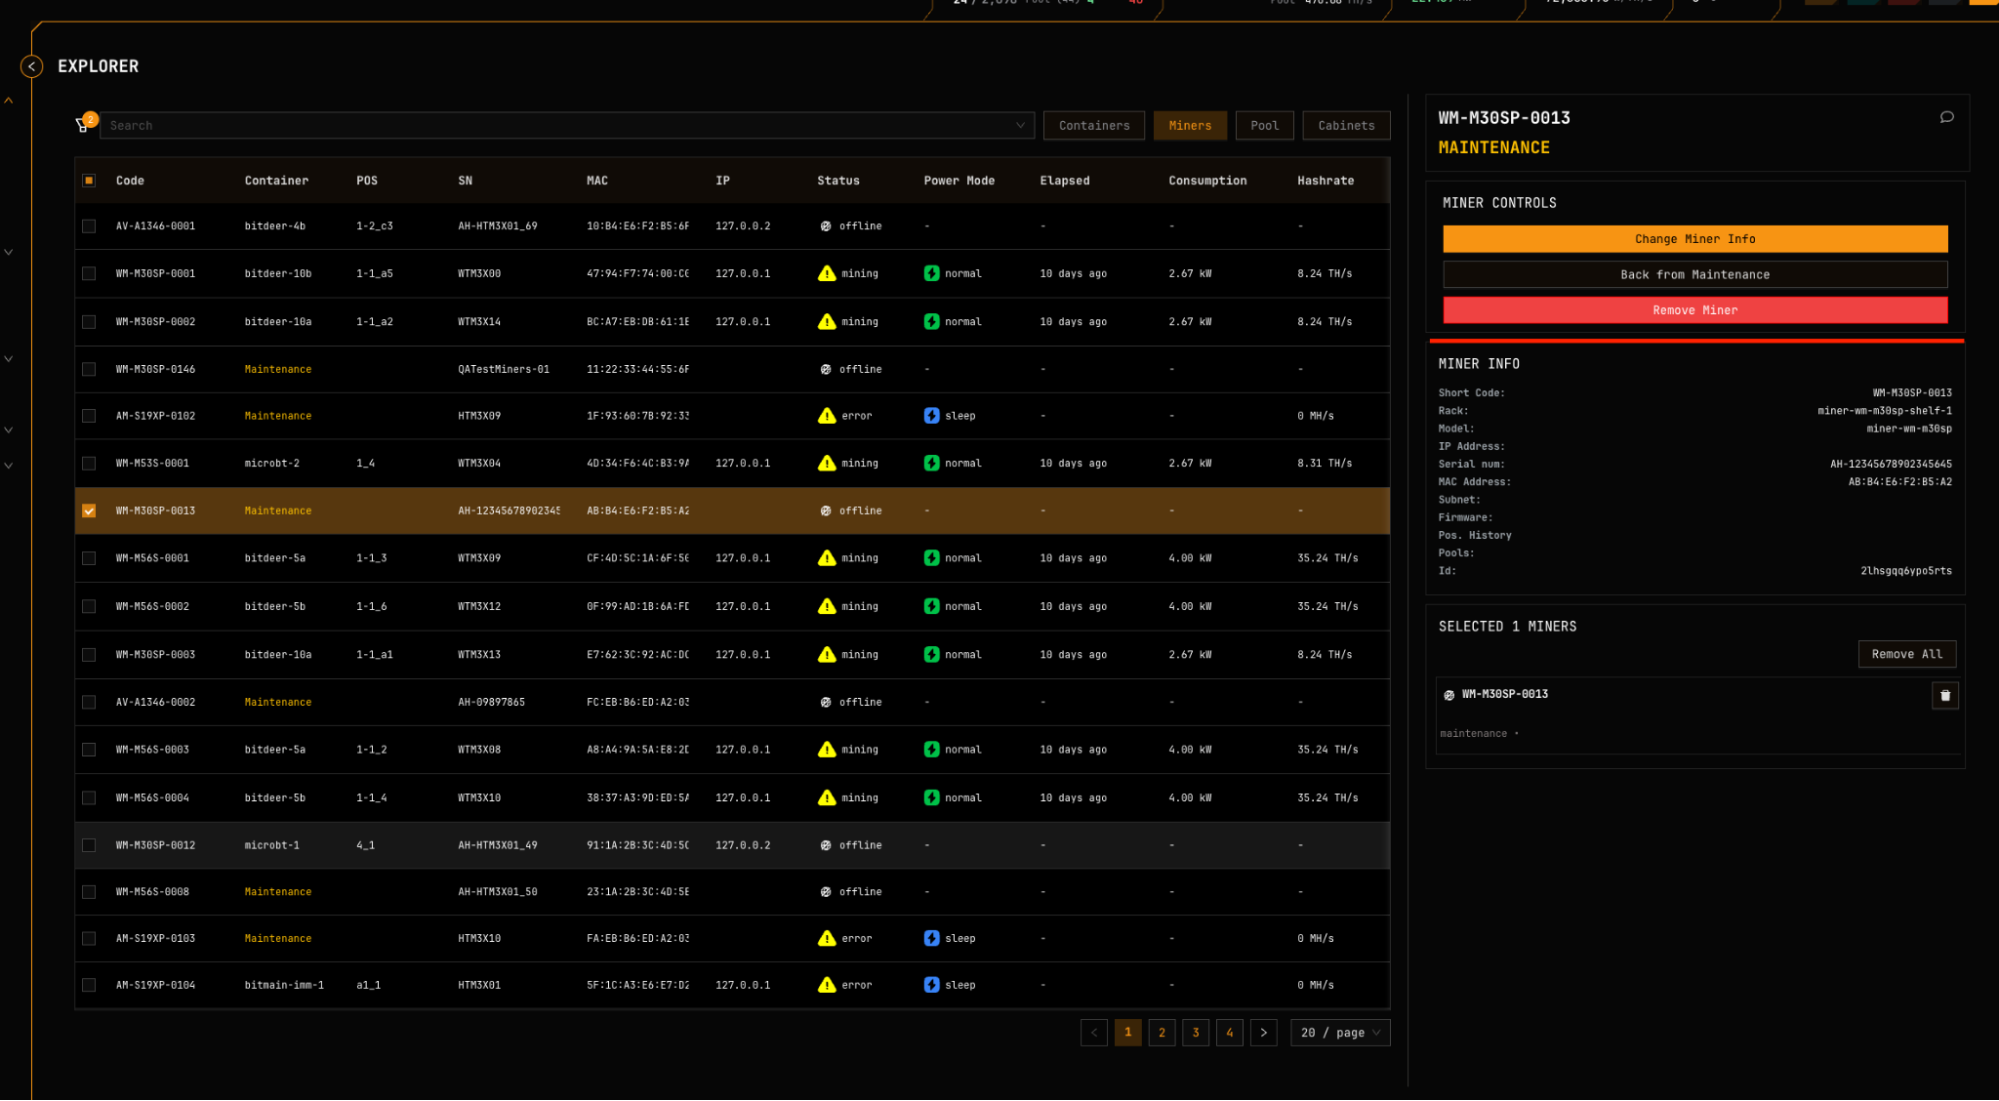Click the back arrow next to EXPLORER
The width and height of the screenshot is (1999, 1101).
[31, 65]
